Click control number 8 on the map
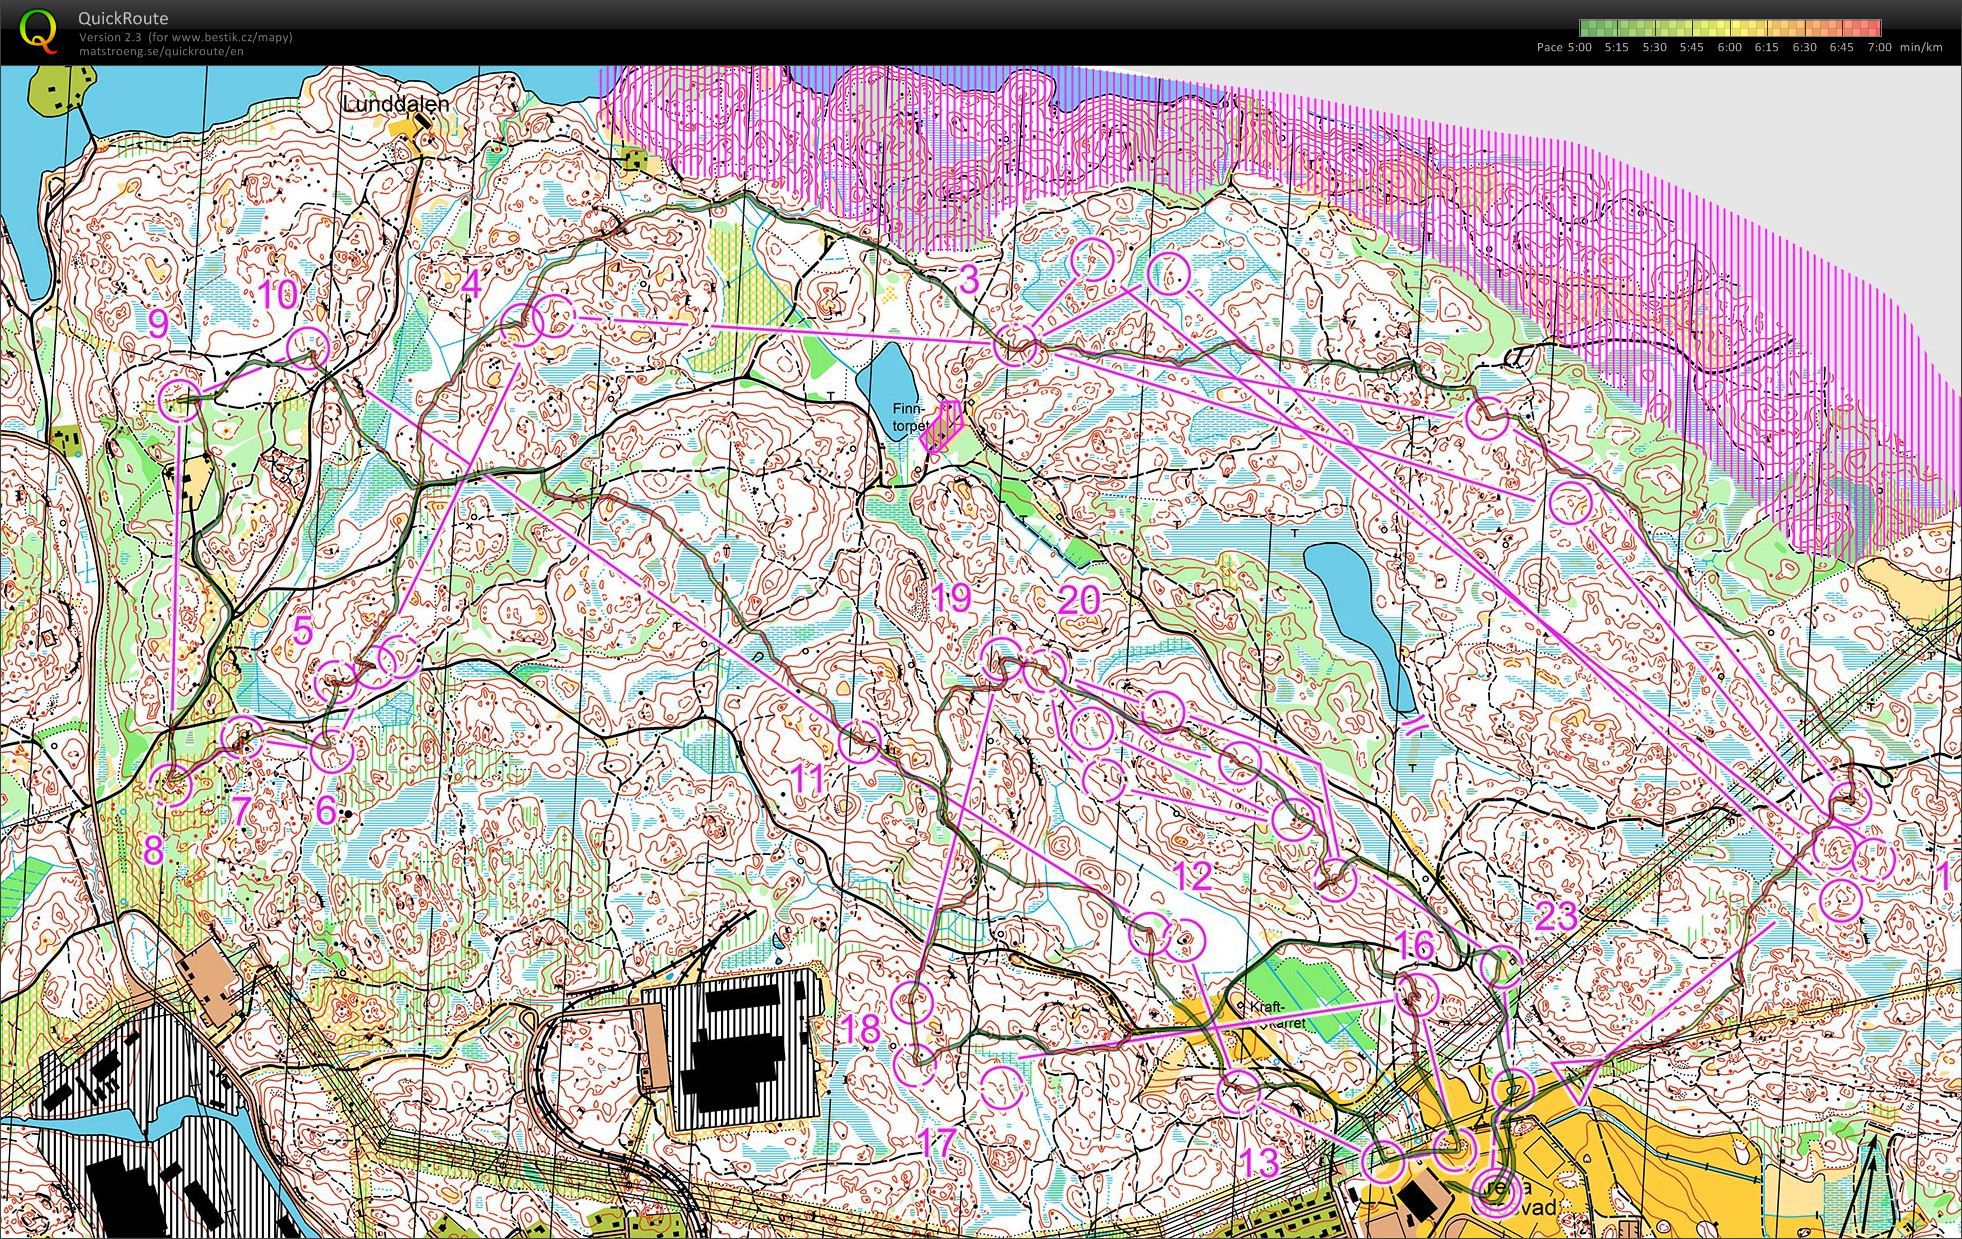The width and height of the screenshot is (1962, 1239). [153, 850]
